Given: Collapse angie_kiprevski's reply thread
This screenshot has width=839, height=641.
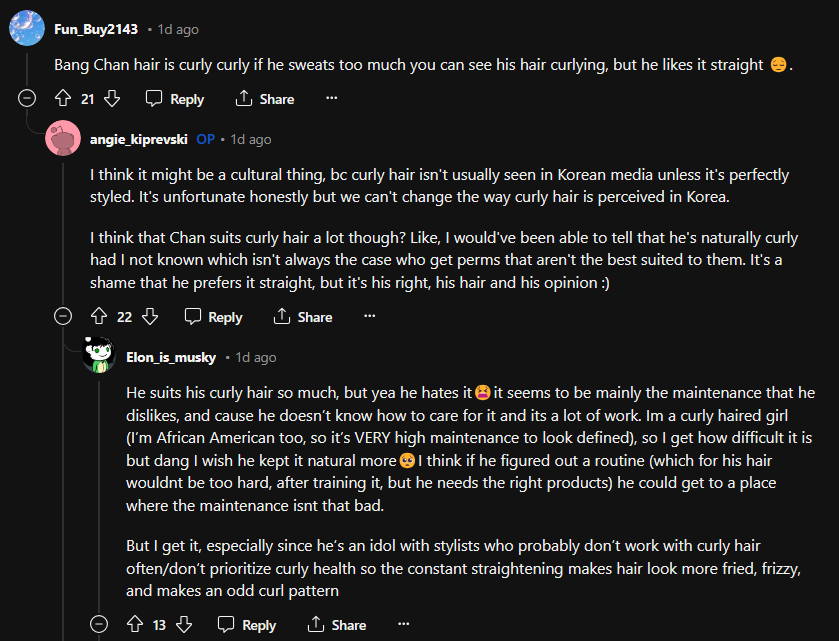Looking at the screenshot, I should click(63, 317).
